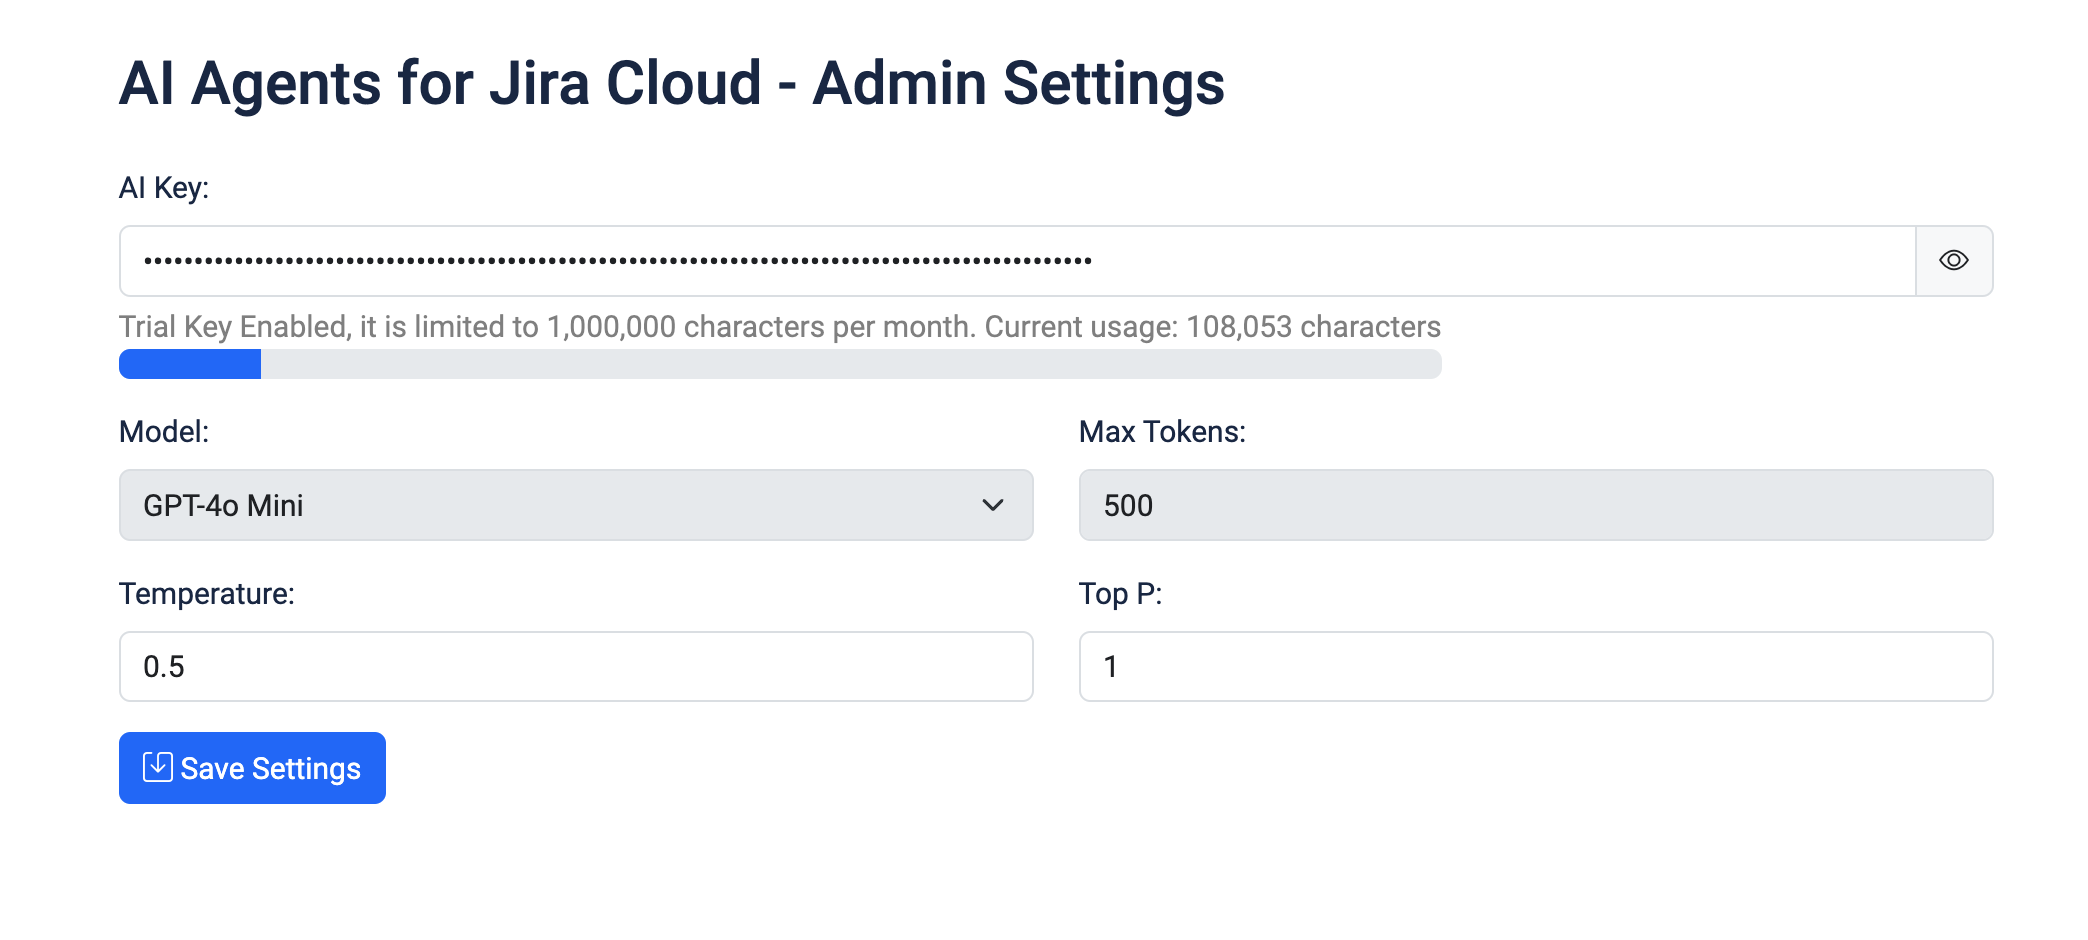Viewport: 2088px width, 940px height.
Task: Expand the Model dropdown chevron arrow
Action: [992, 505]
